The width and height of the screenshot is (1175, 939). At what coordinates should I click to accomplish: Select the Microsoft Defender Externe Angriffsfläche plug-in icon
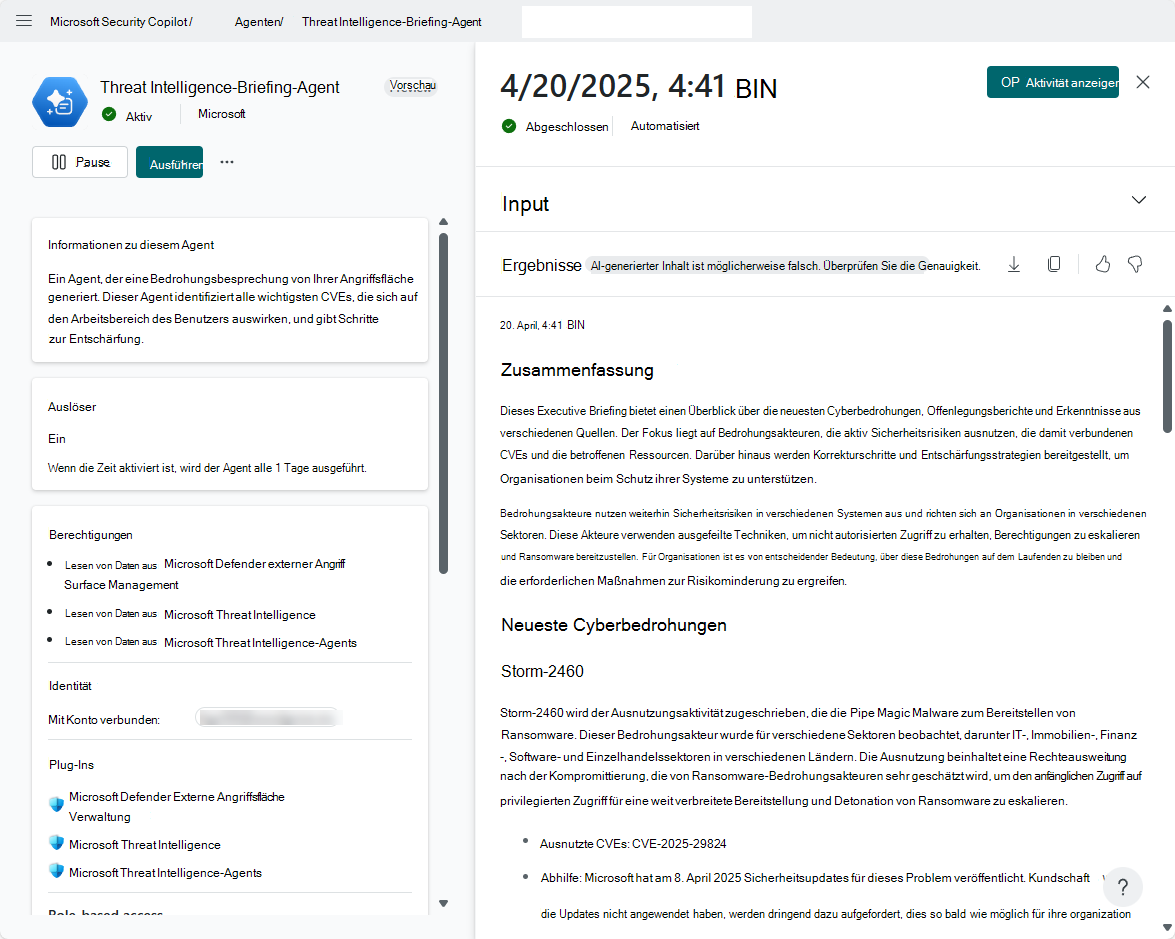click(x=57, y=804)
